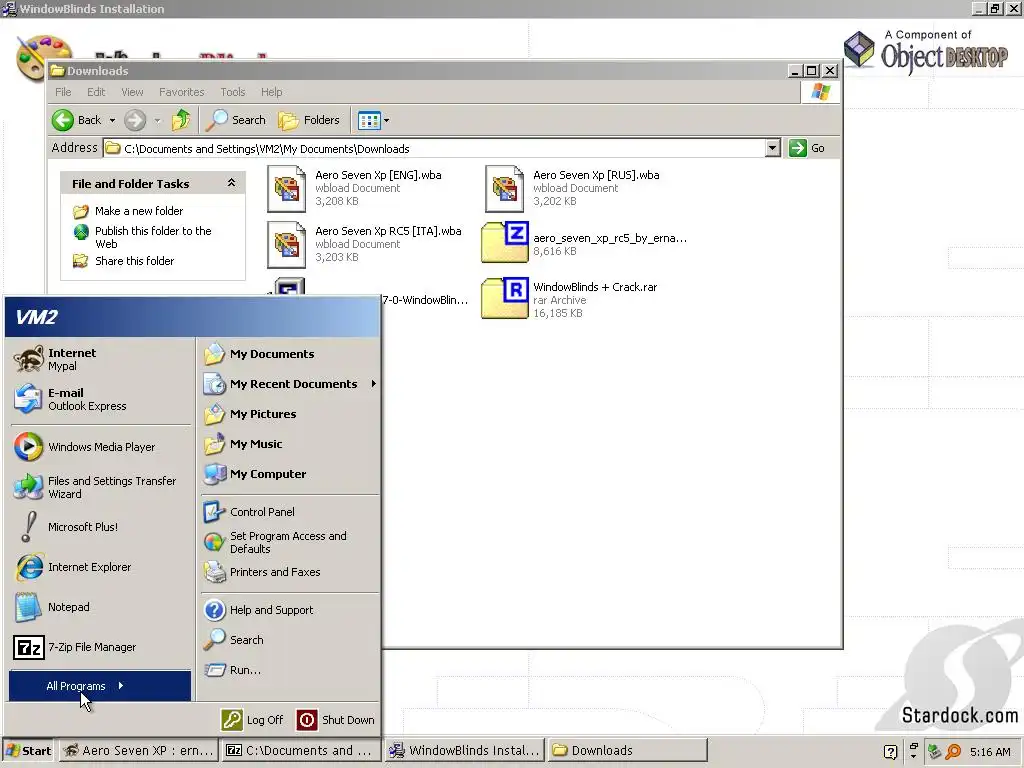Select Aero Seven Xp RC5 [ITA].wba file
This screenshot has width=1024, height=768.
[x=364, y=244]
